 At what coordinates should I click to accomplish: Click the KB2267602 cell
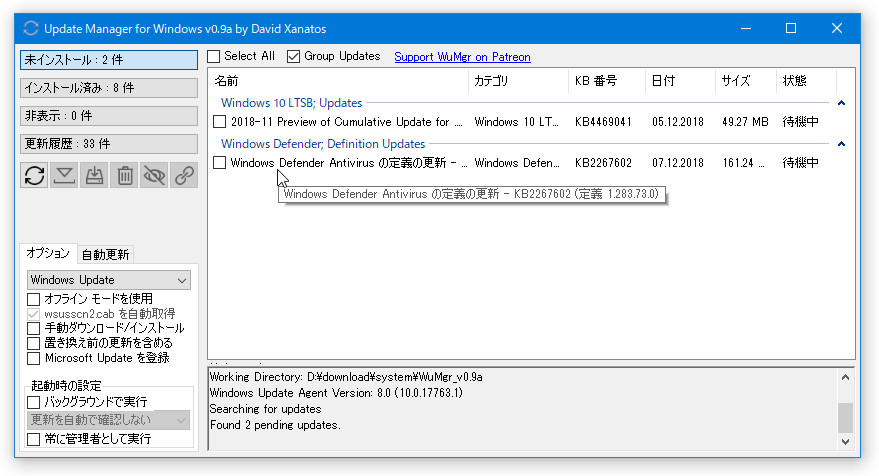[603, 163]
